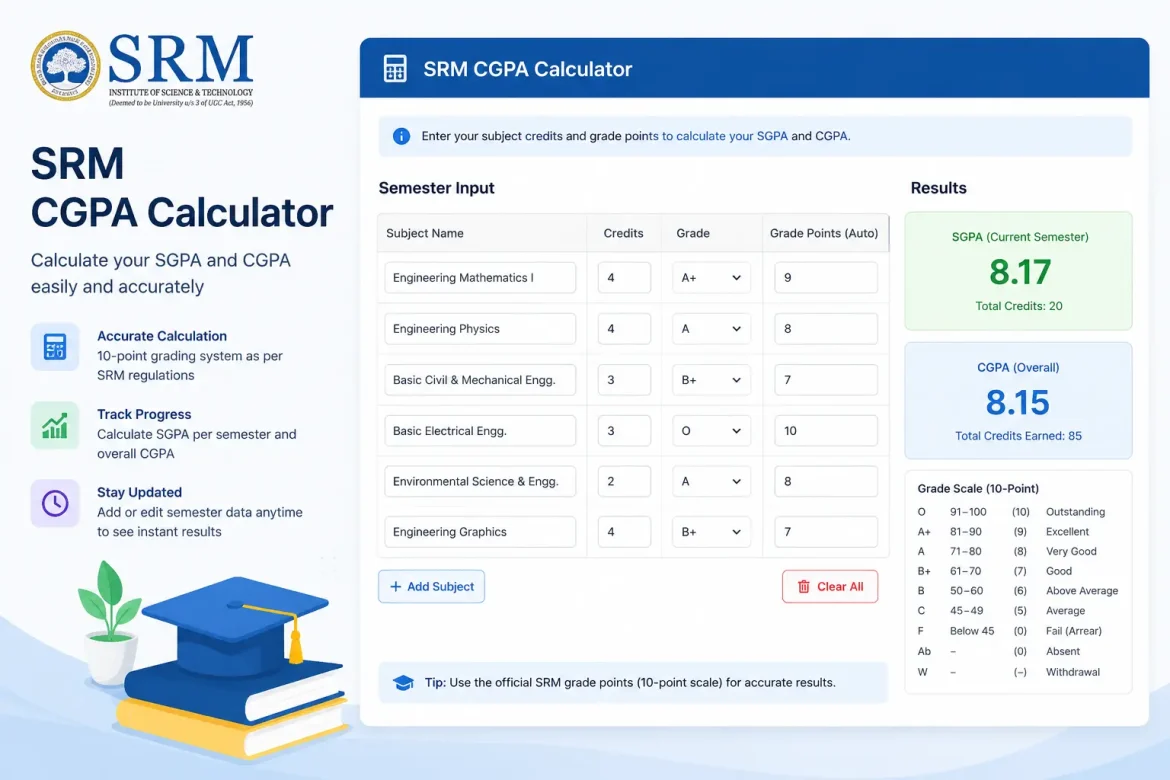Click the trash icon in Clear All
The height and width of the screenshot is (780, 1170).
804,587
